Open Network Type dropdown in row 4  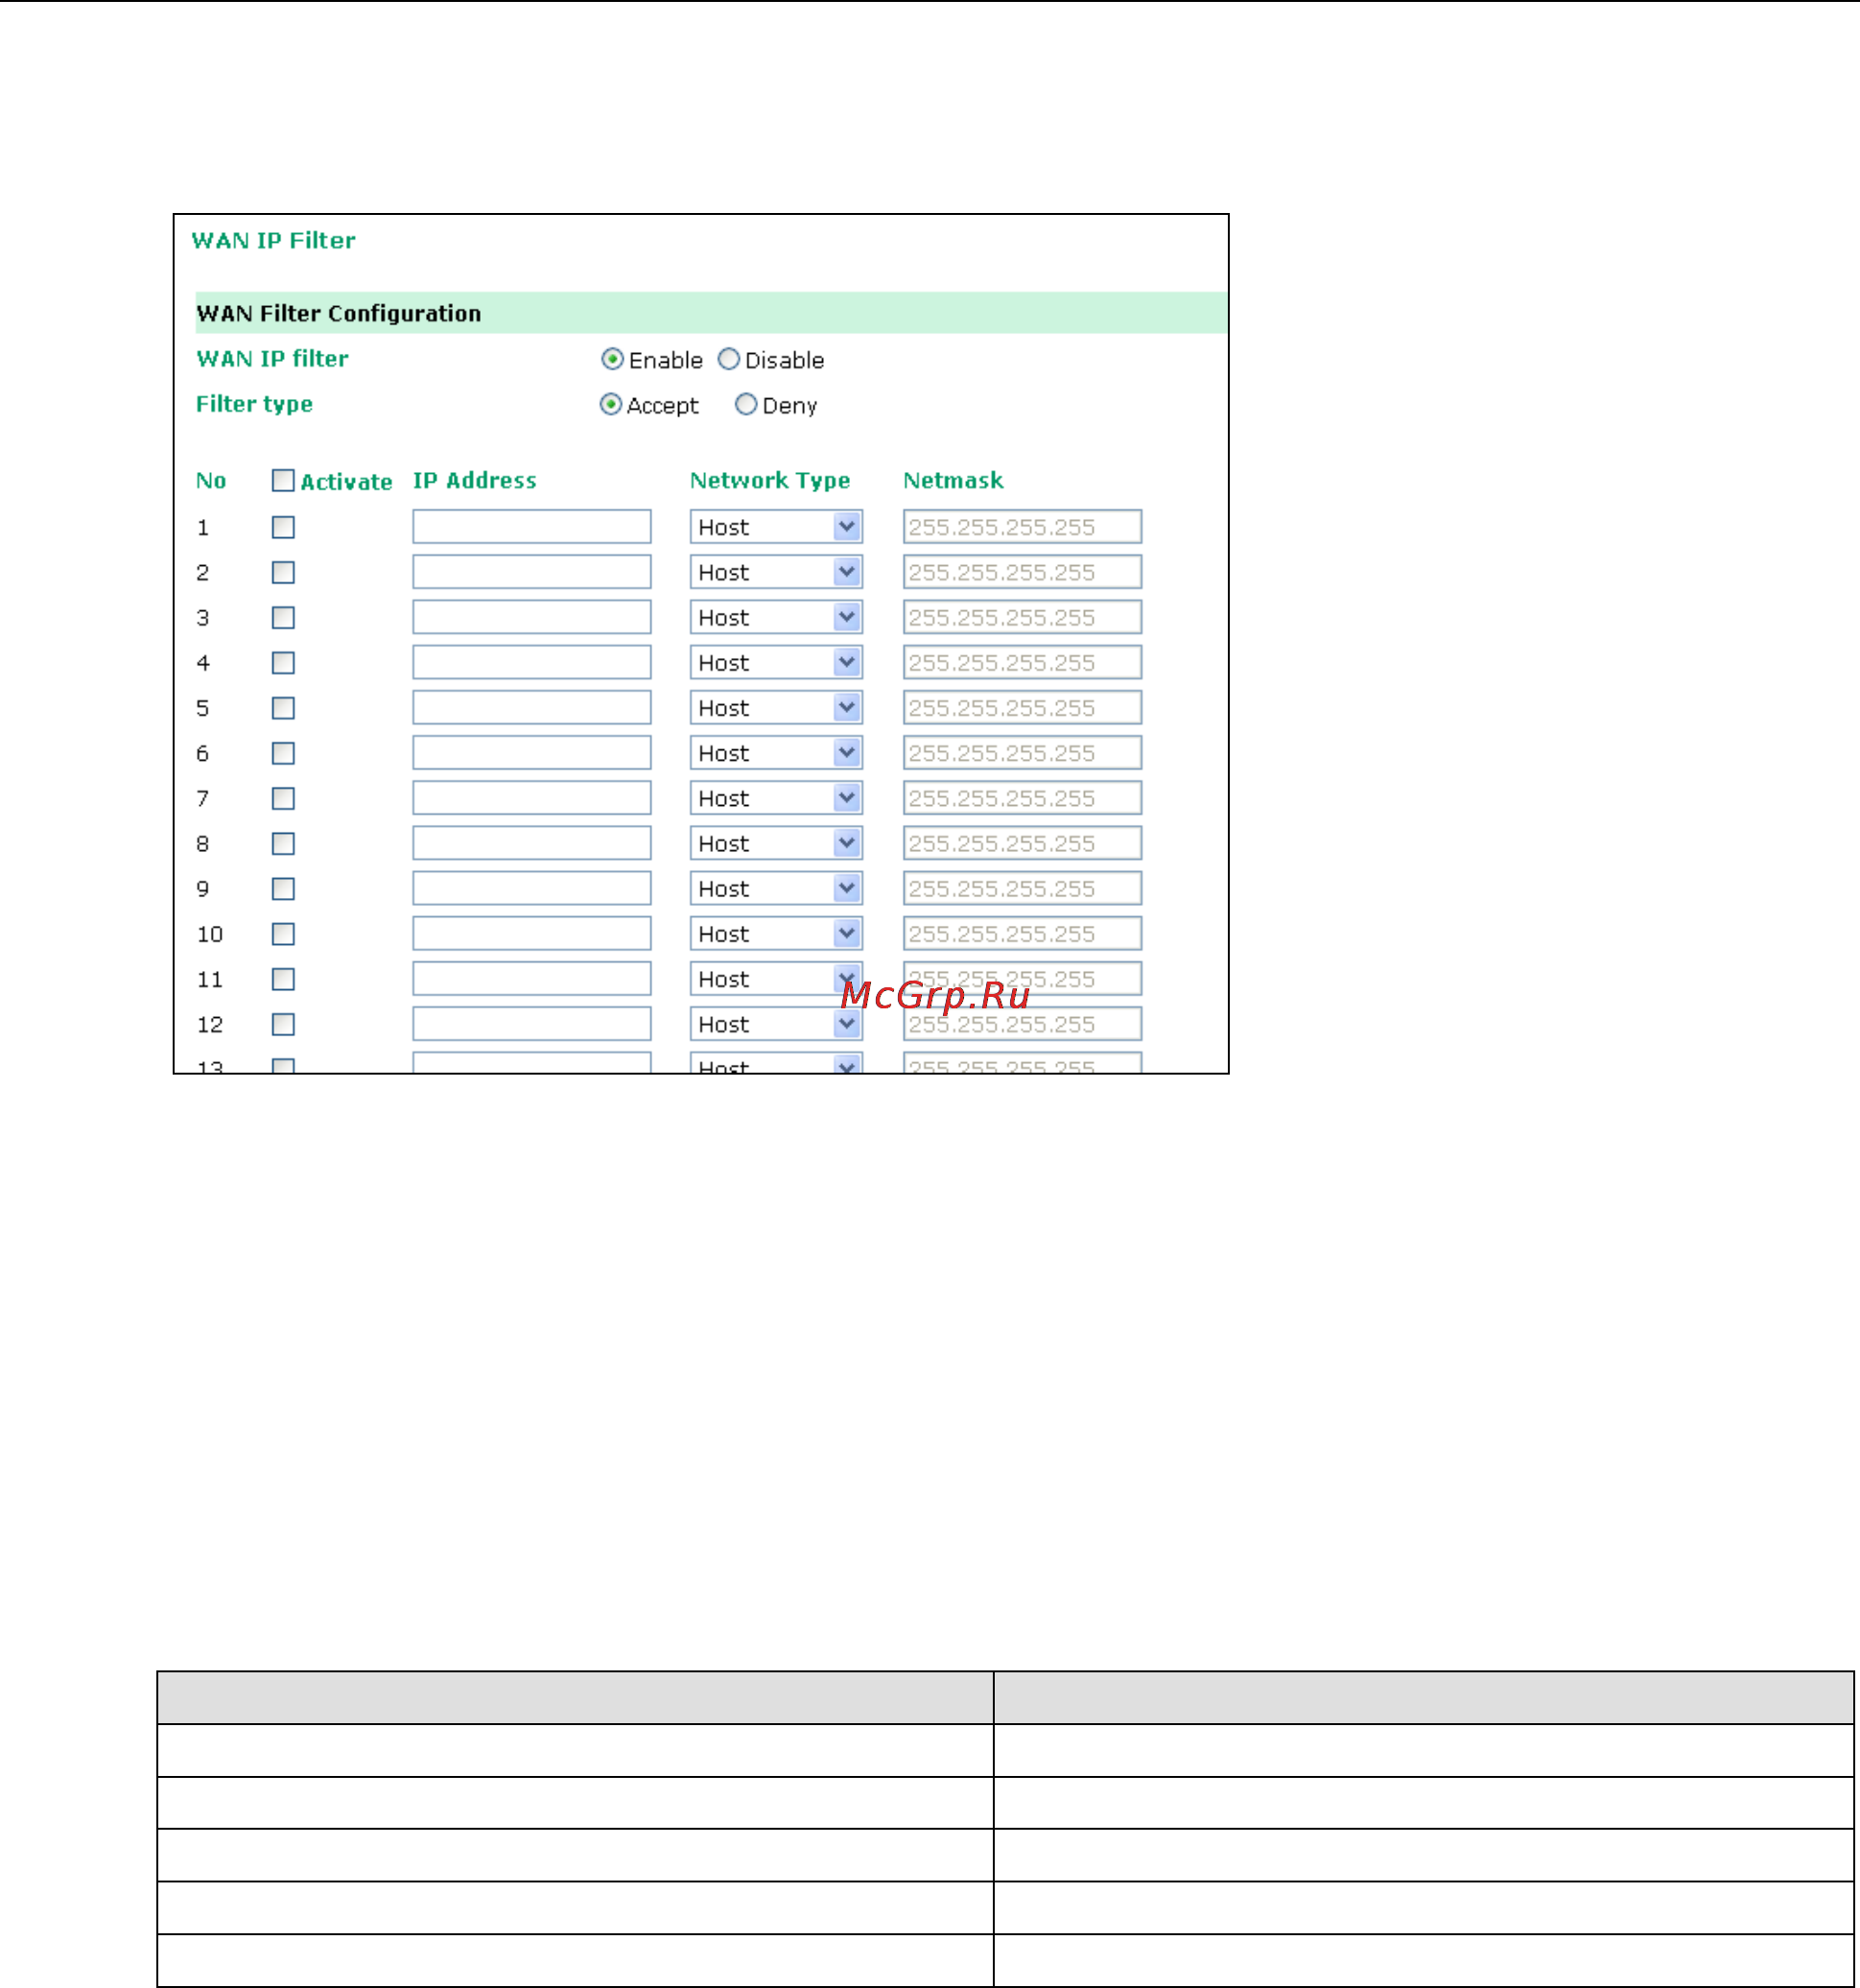[776, 662]
